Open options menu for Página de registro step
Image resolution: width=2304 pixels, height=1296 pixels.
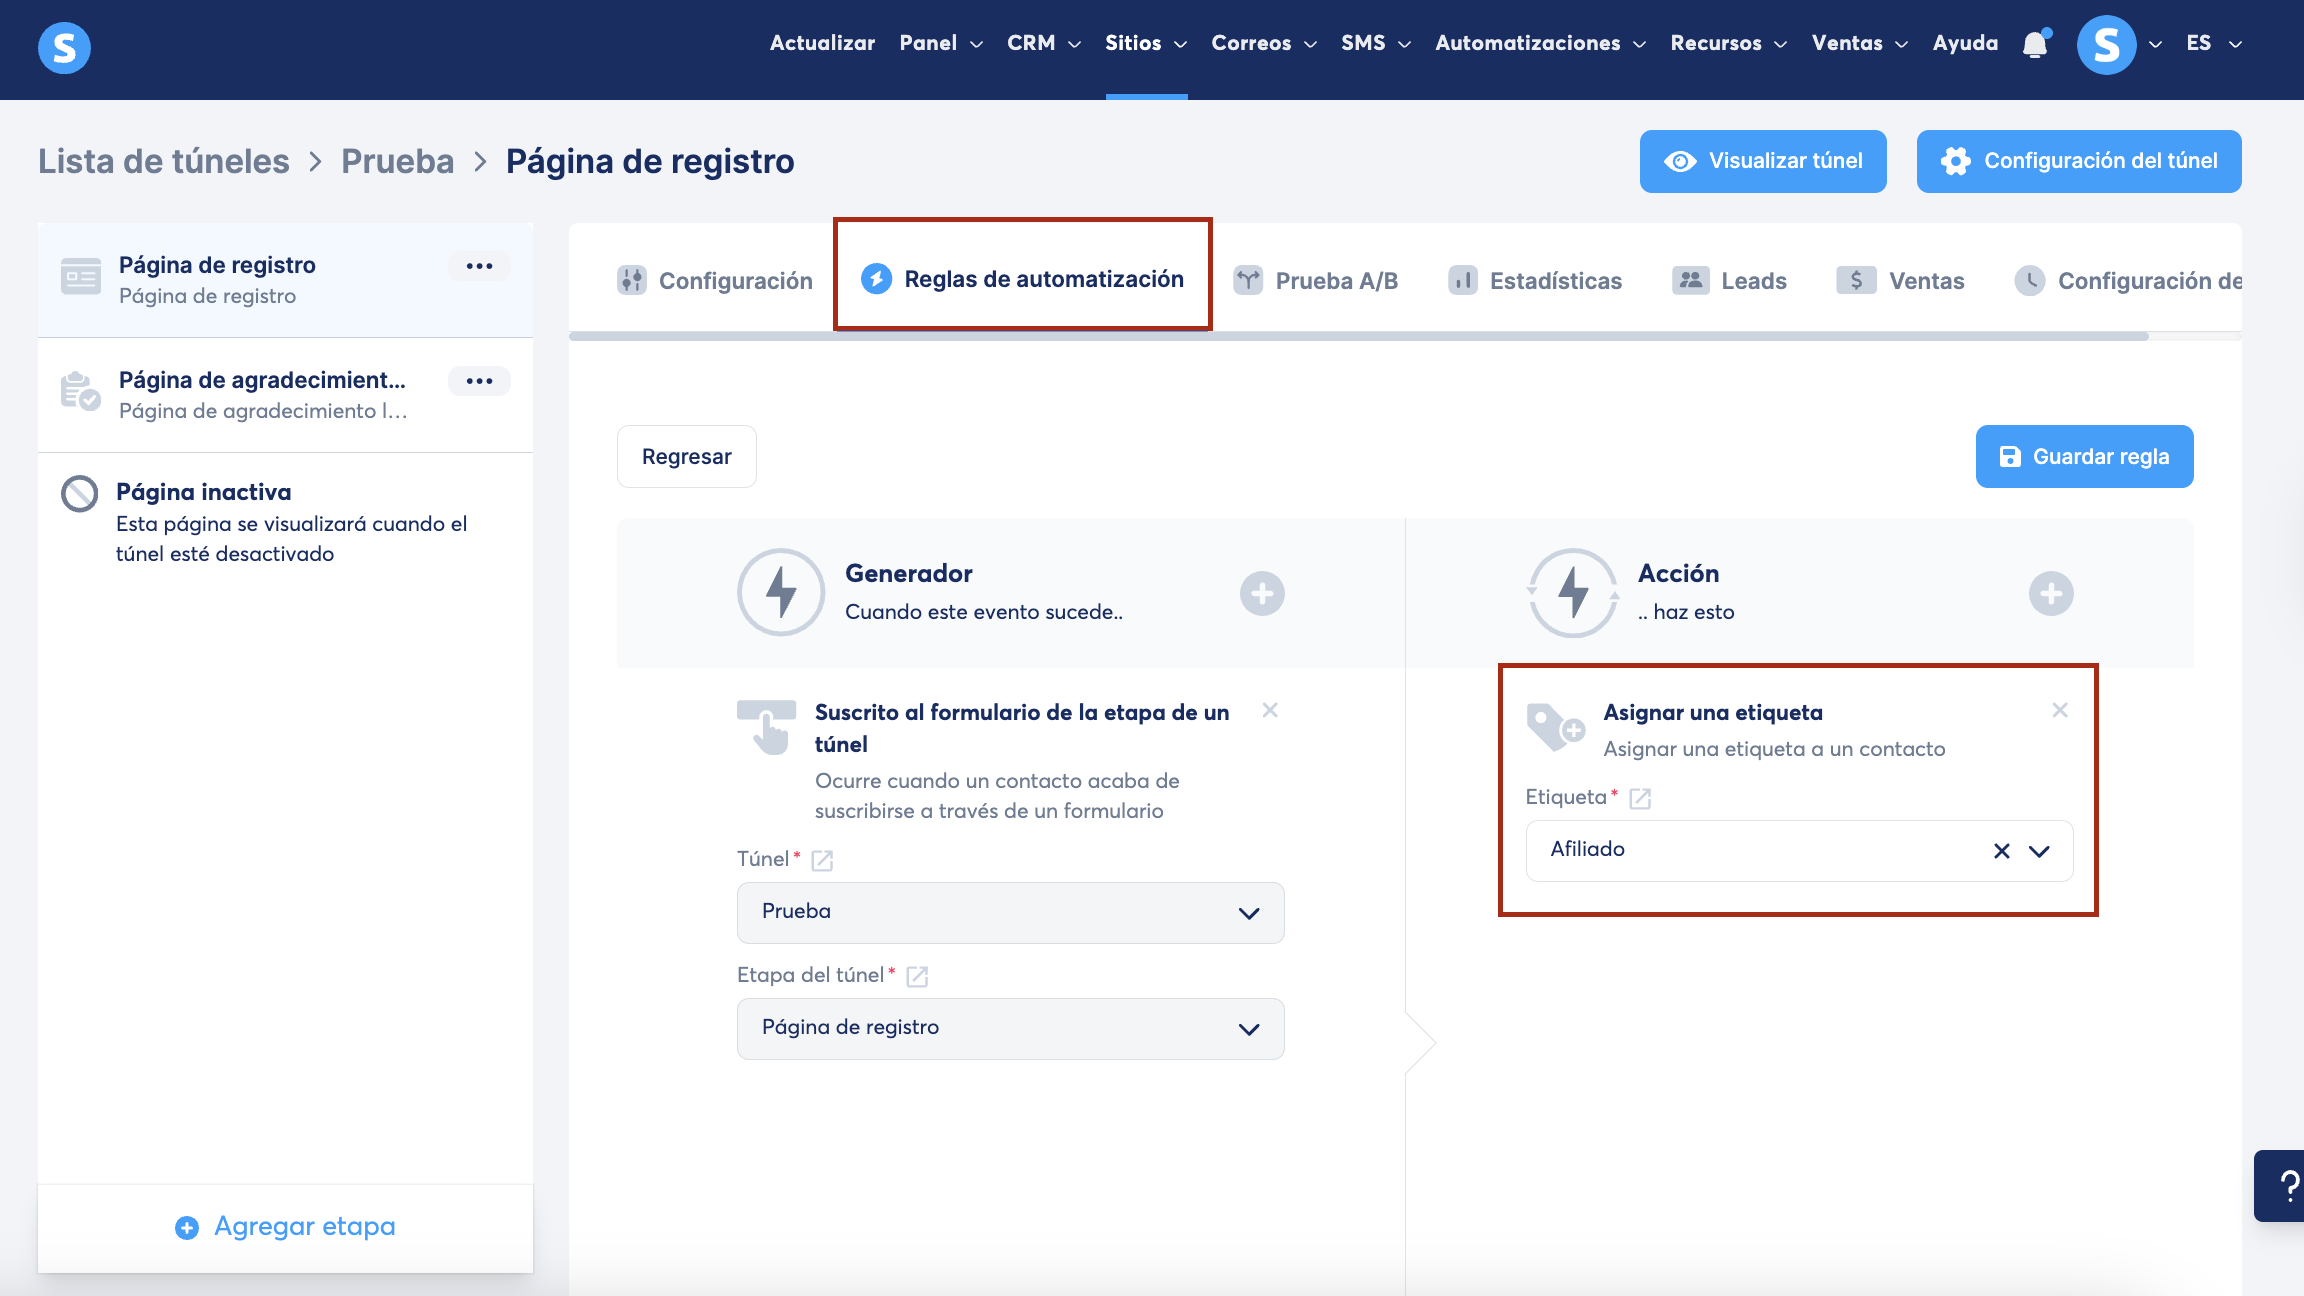[479, 266]
